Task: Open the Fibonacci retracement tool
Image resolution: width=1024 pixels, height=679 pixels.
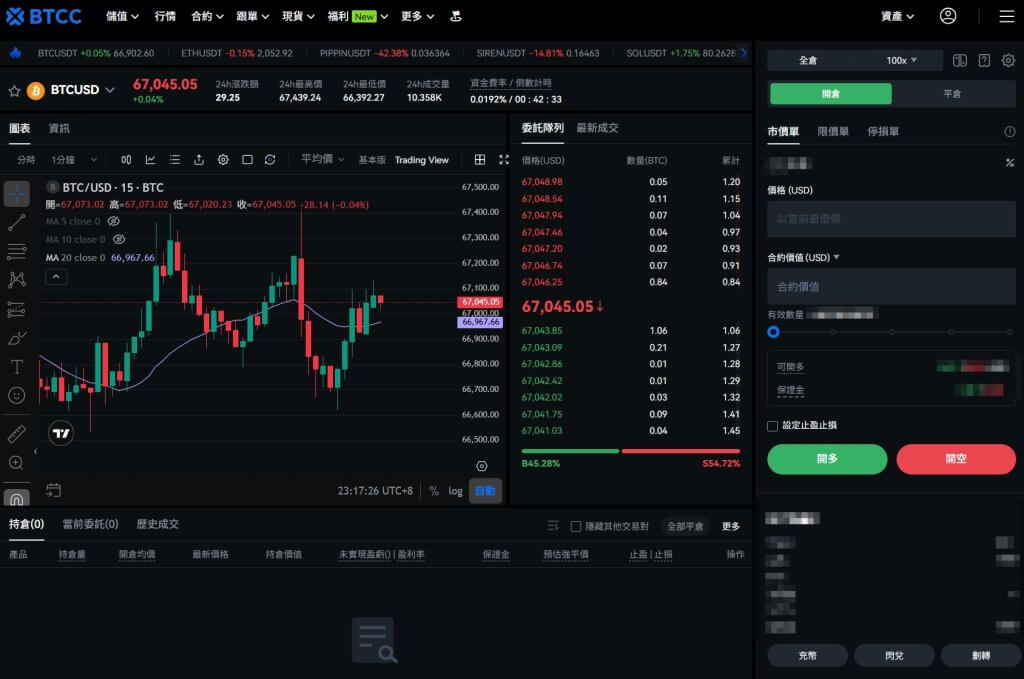Action: pyautogui.click(x=17, y=251)
